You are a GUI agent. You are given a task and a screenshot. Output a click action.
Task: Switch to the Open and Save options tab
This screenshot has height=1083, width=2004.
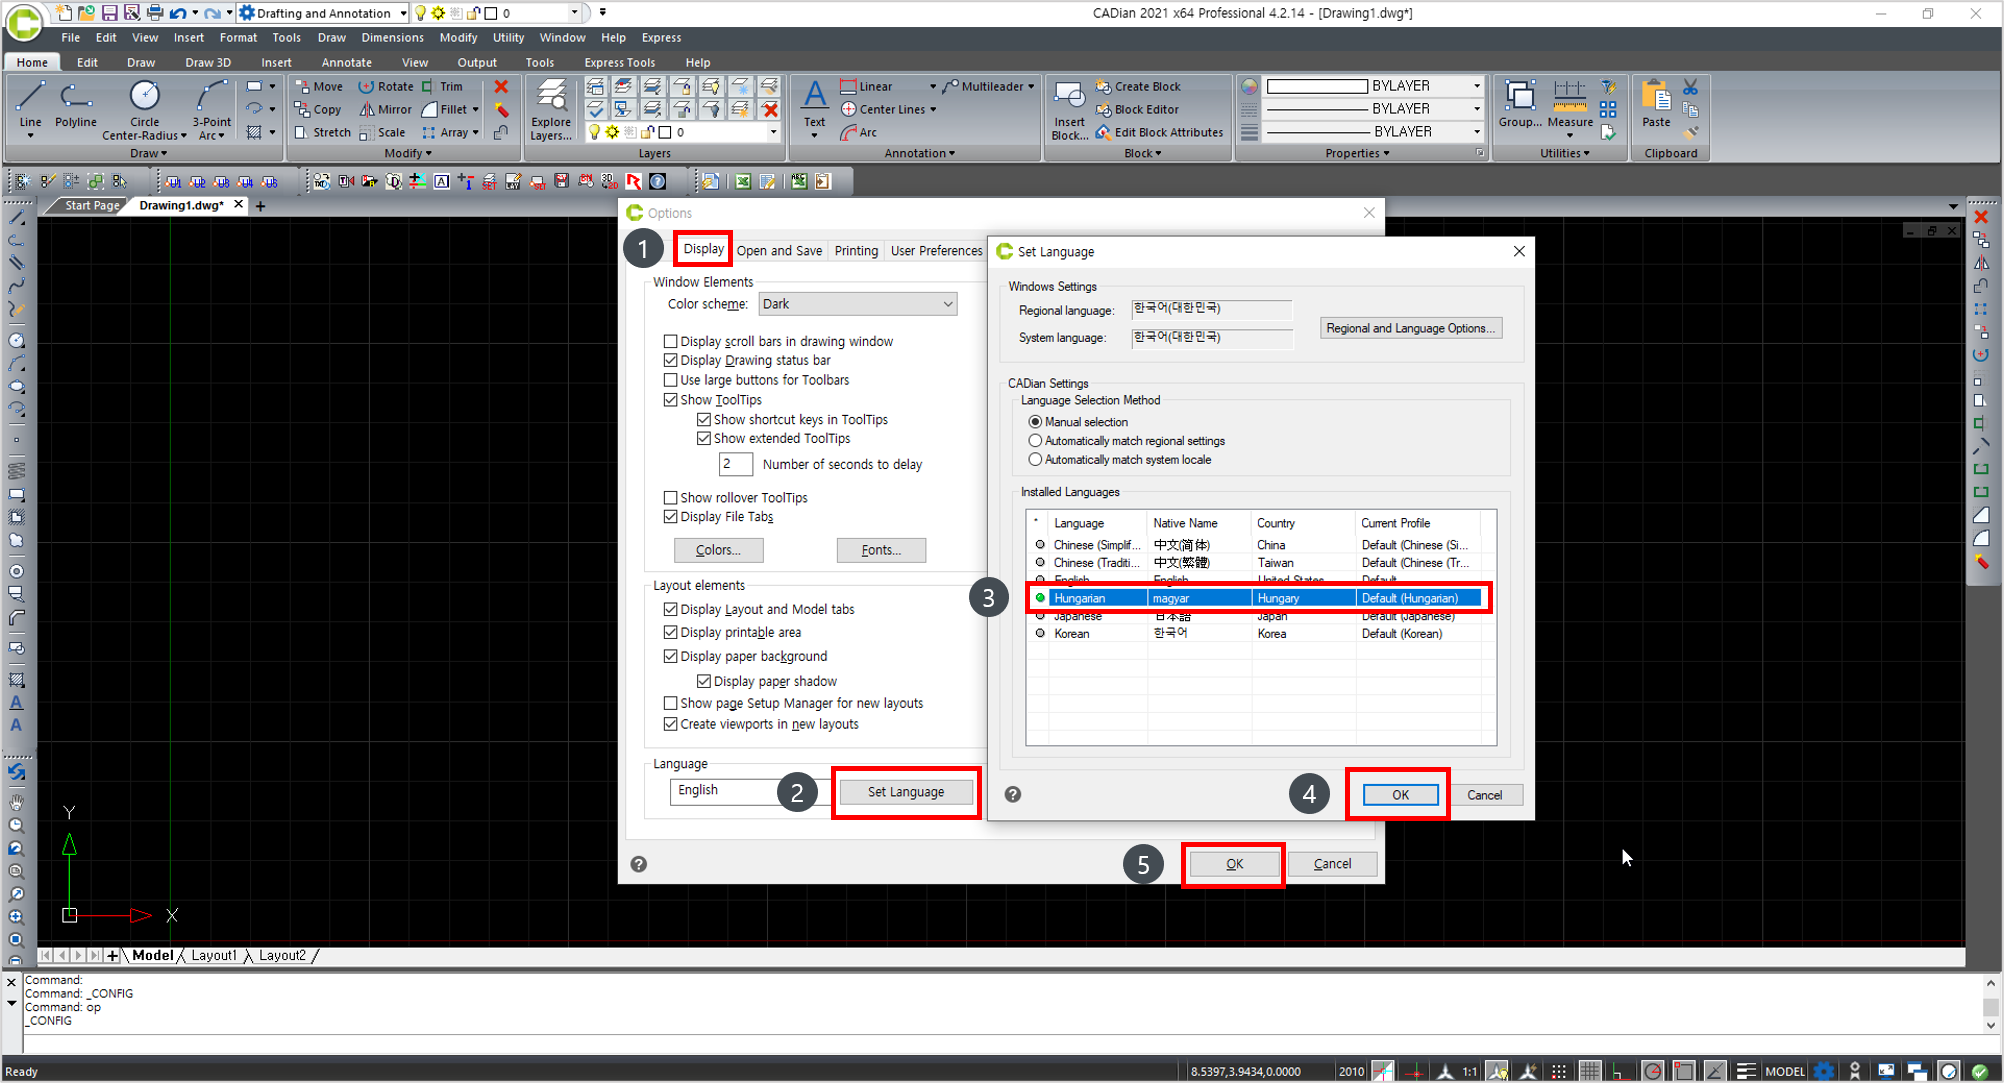[x=779, y=251]
